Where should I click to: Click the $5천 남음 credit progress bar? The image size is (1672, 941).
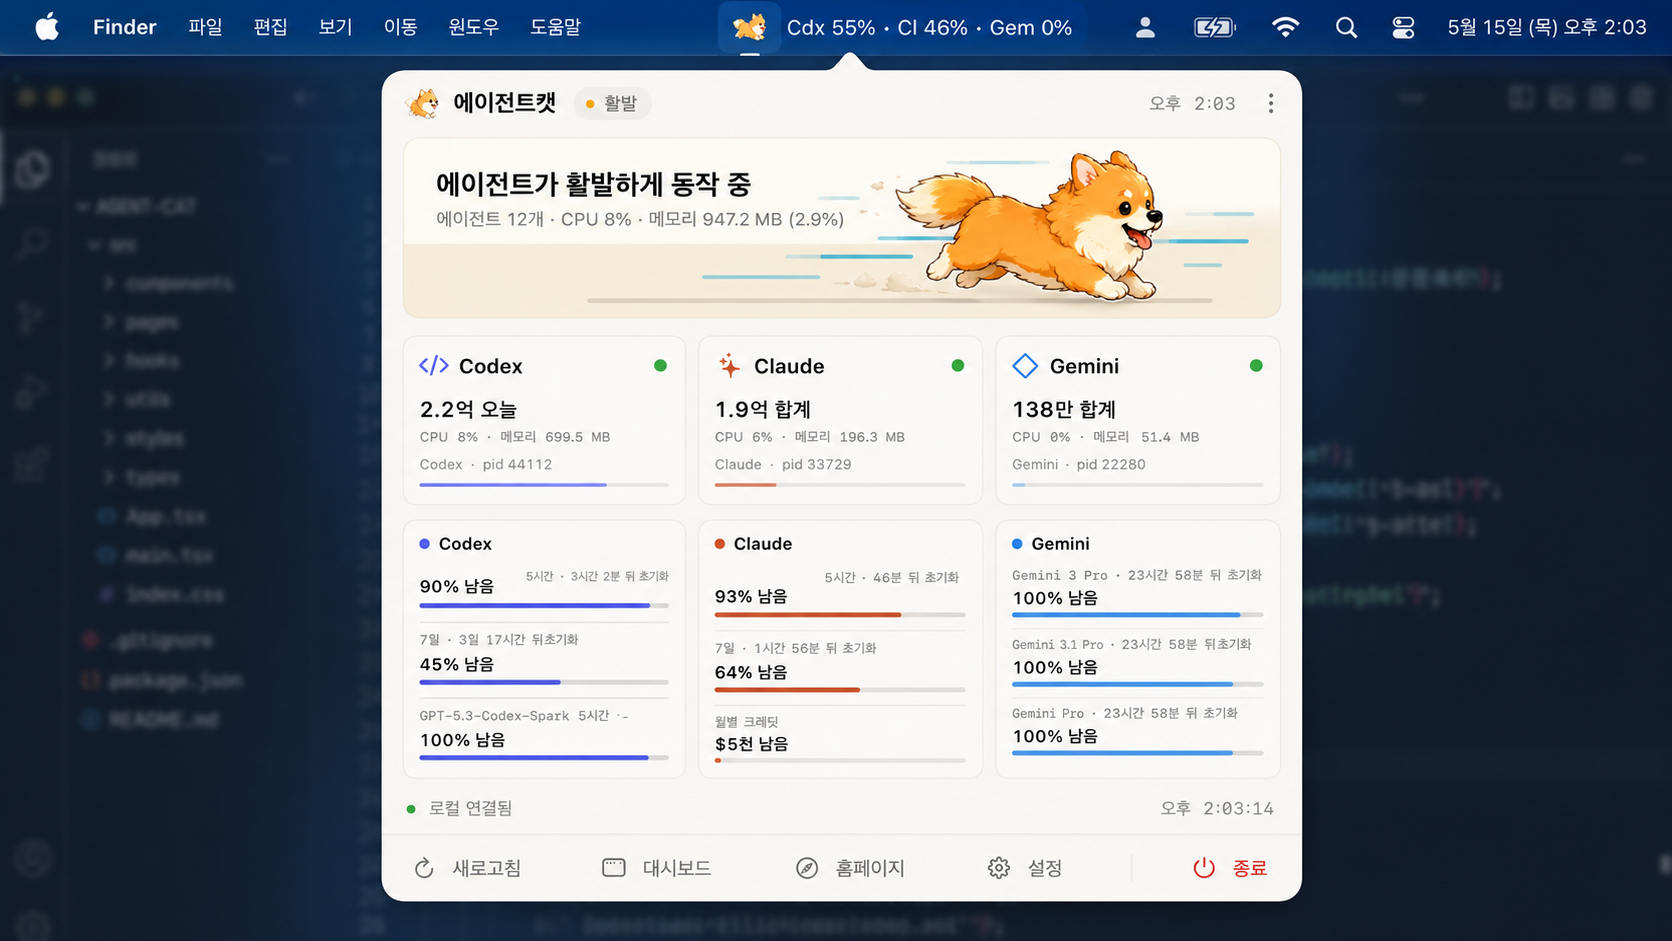840,761
